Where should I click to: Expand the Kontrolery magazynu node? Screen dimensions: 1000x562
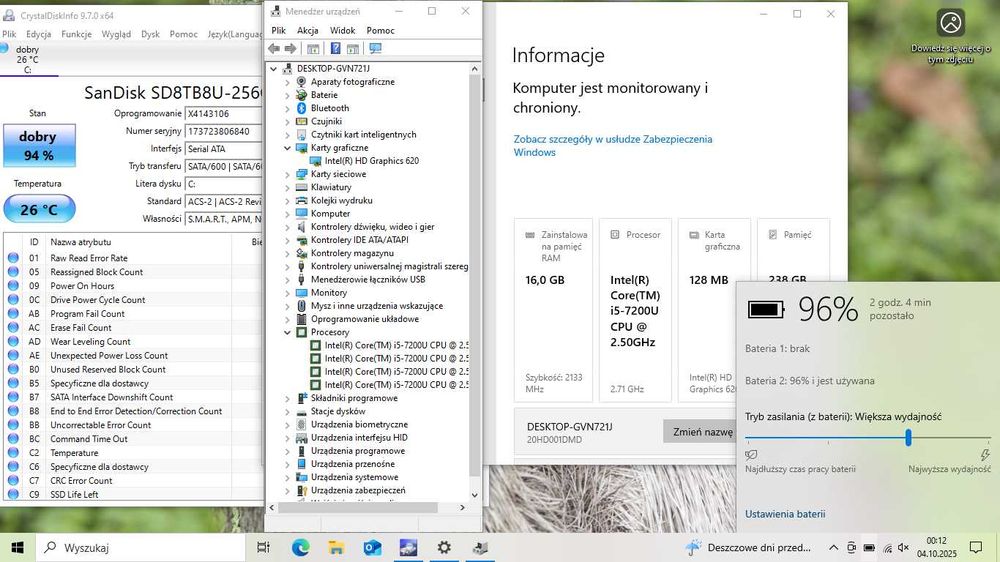click(x=287, y=253)
